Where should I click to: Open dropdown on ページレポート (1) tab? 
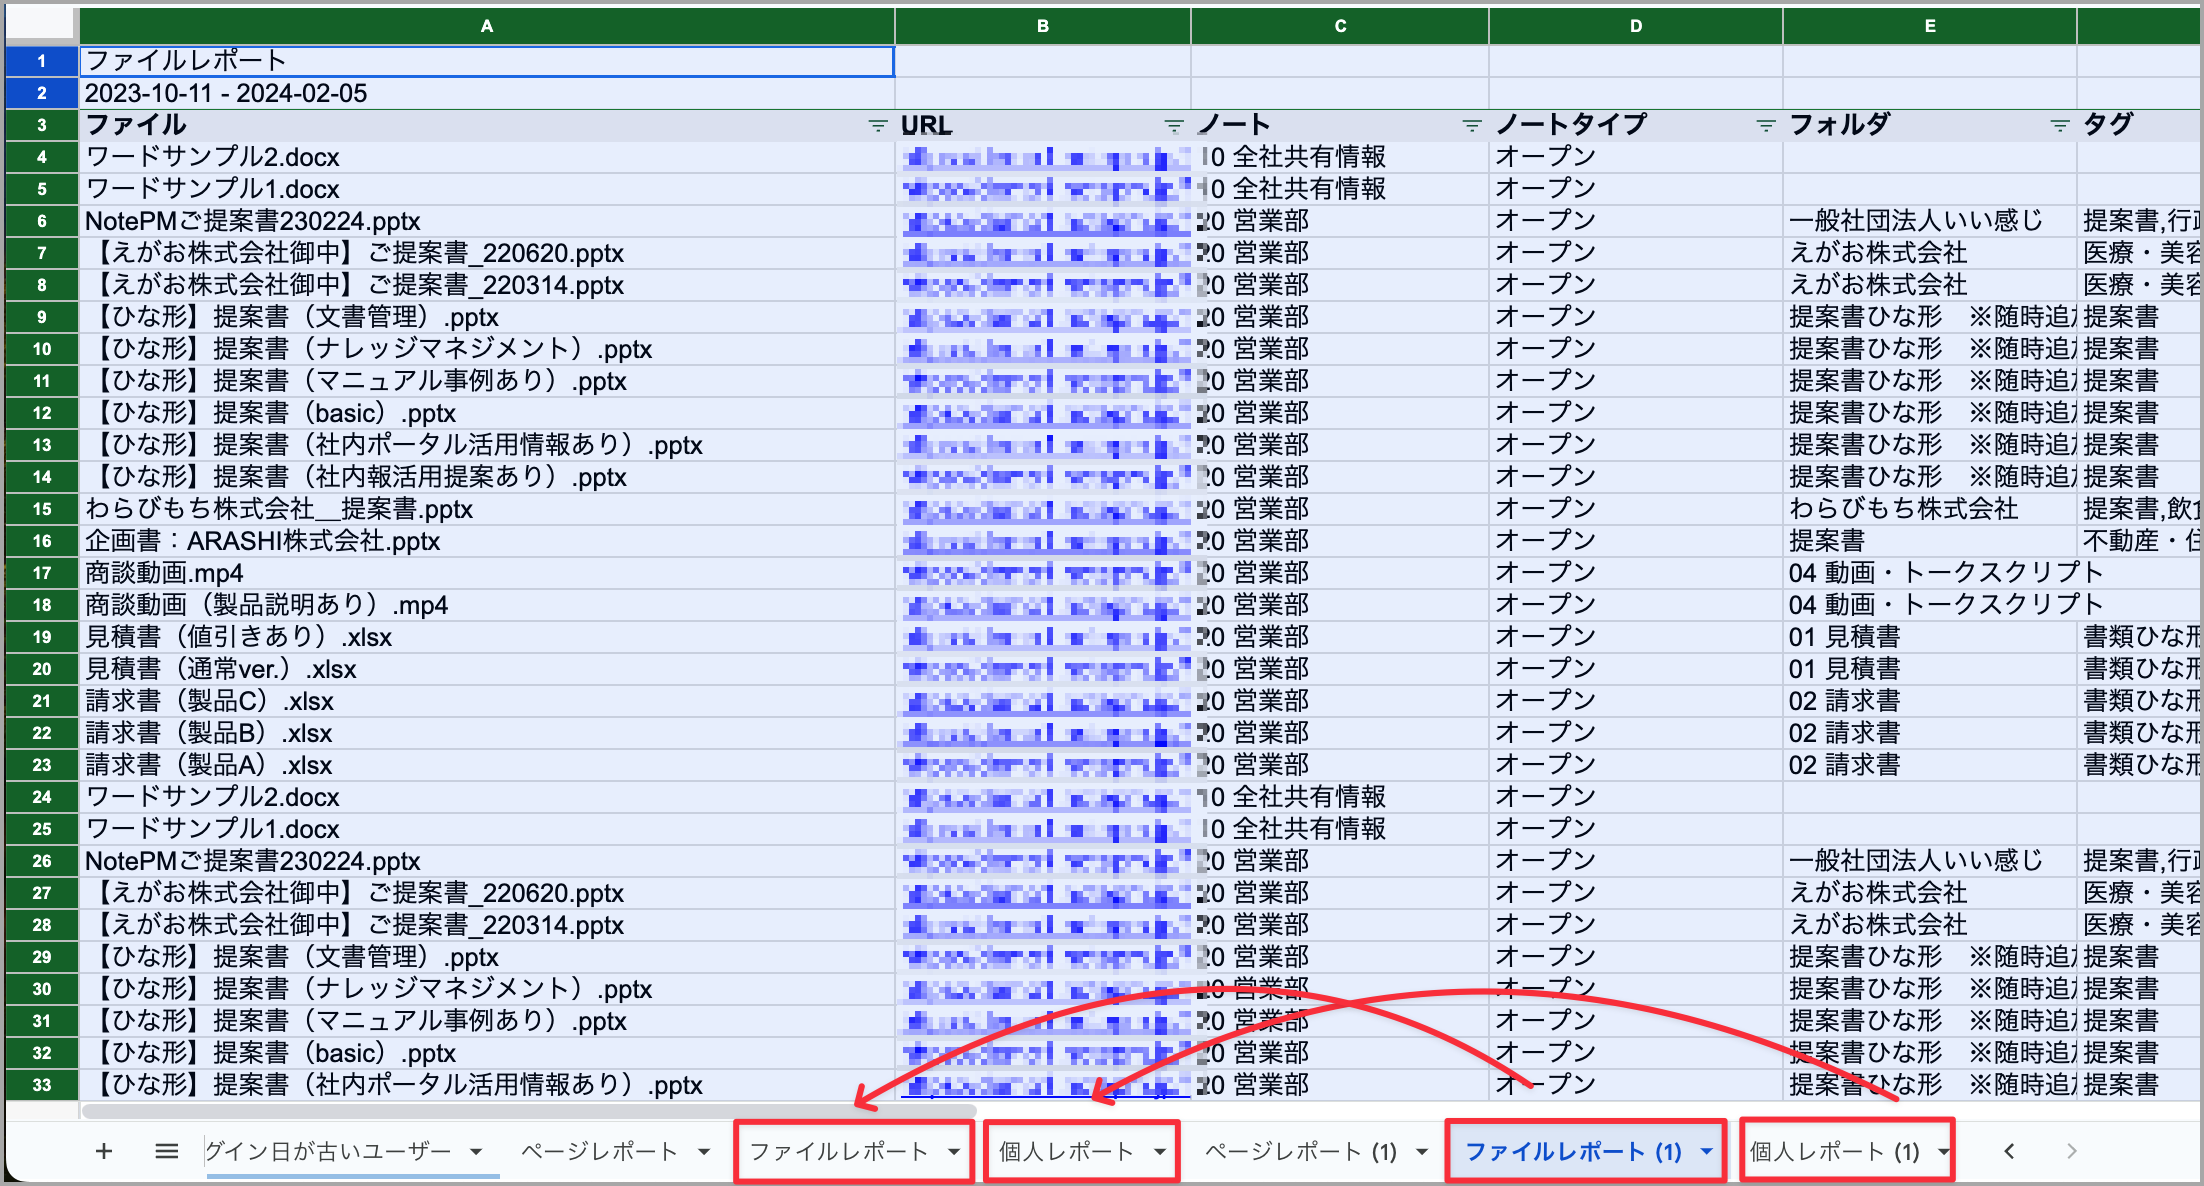click(x=1422, y=1152)
